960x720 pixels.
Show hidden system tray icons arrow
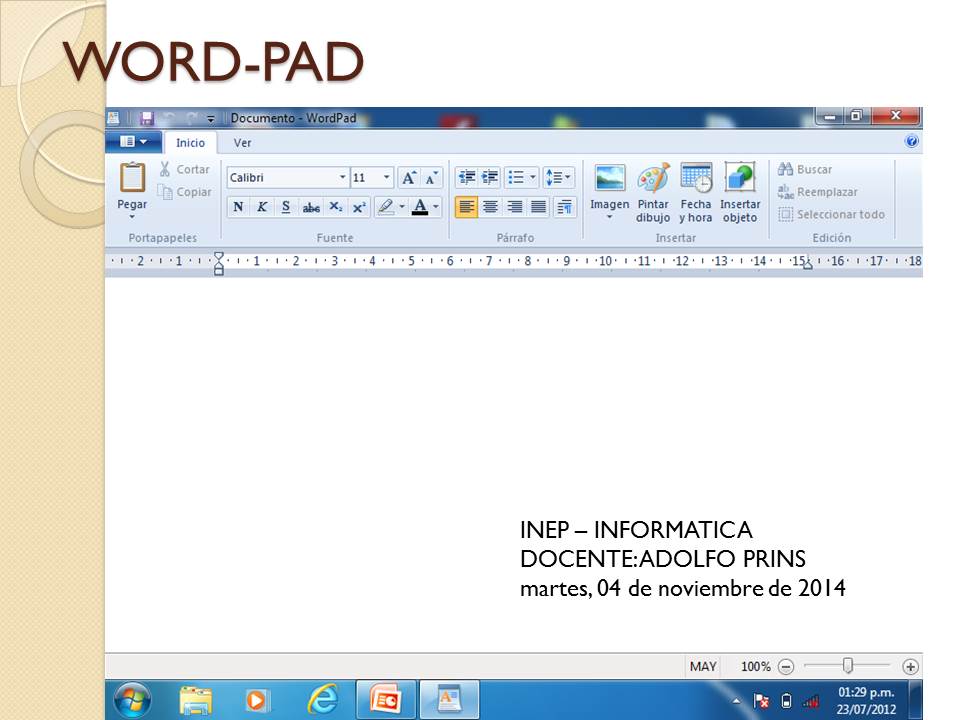[737, 701]
